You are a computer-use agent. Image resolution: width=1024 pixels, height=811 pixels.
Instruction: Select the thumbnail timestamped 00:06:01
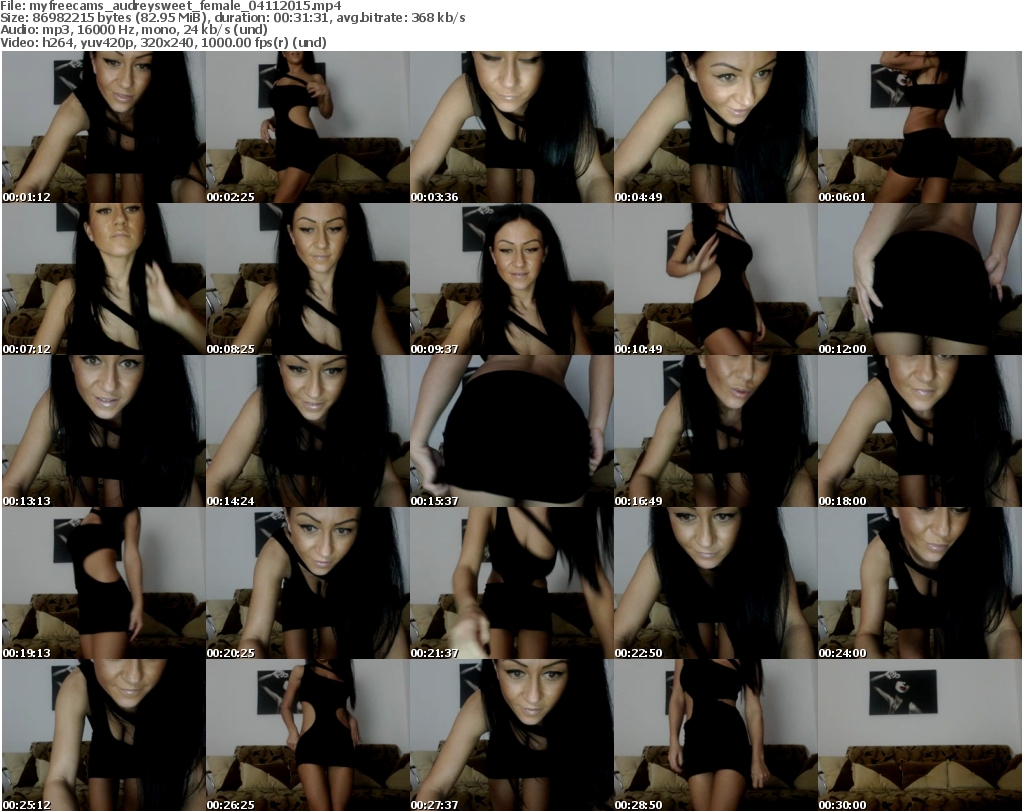click(x=919, y=127)
